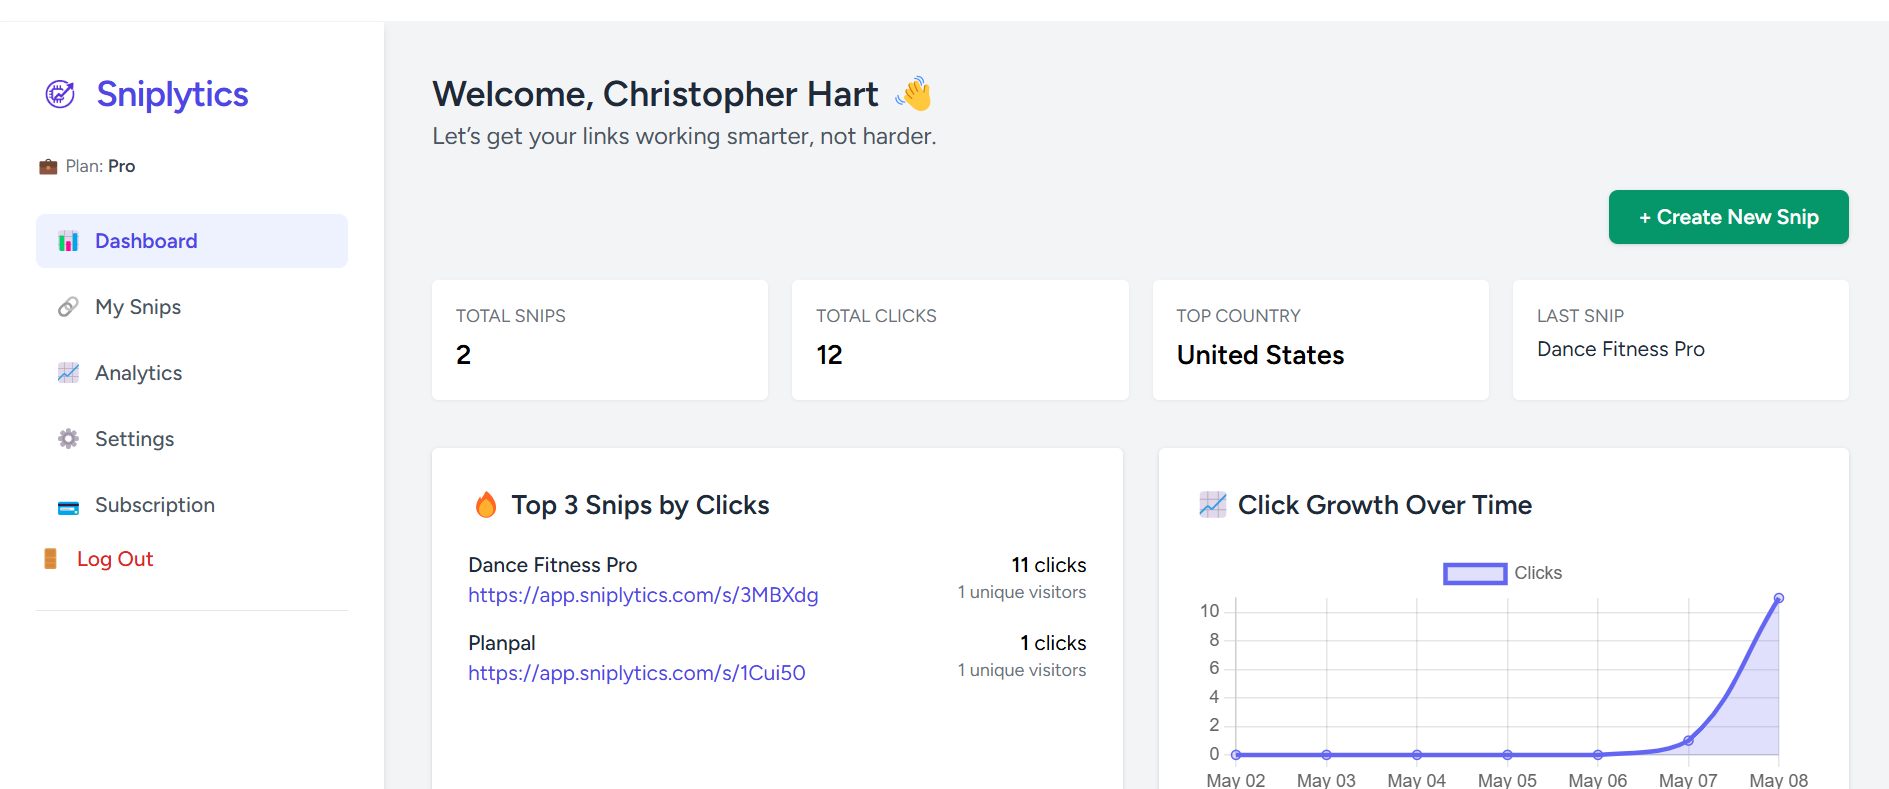
Task: Open the Planpal short link
Action: [x=636, y=673]
